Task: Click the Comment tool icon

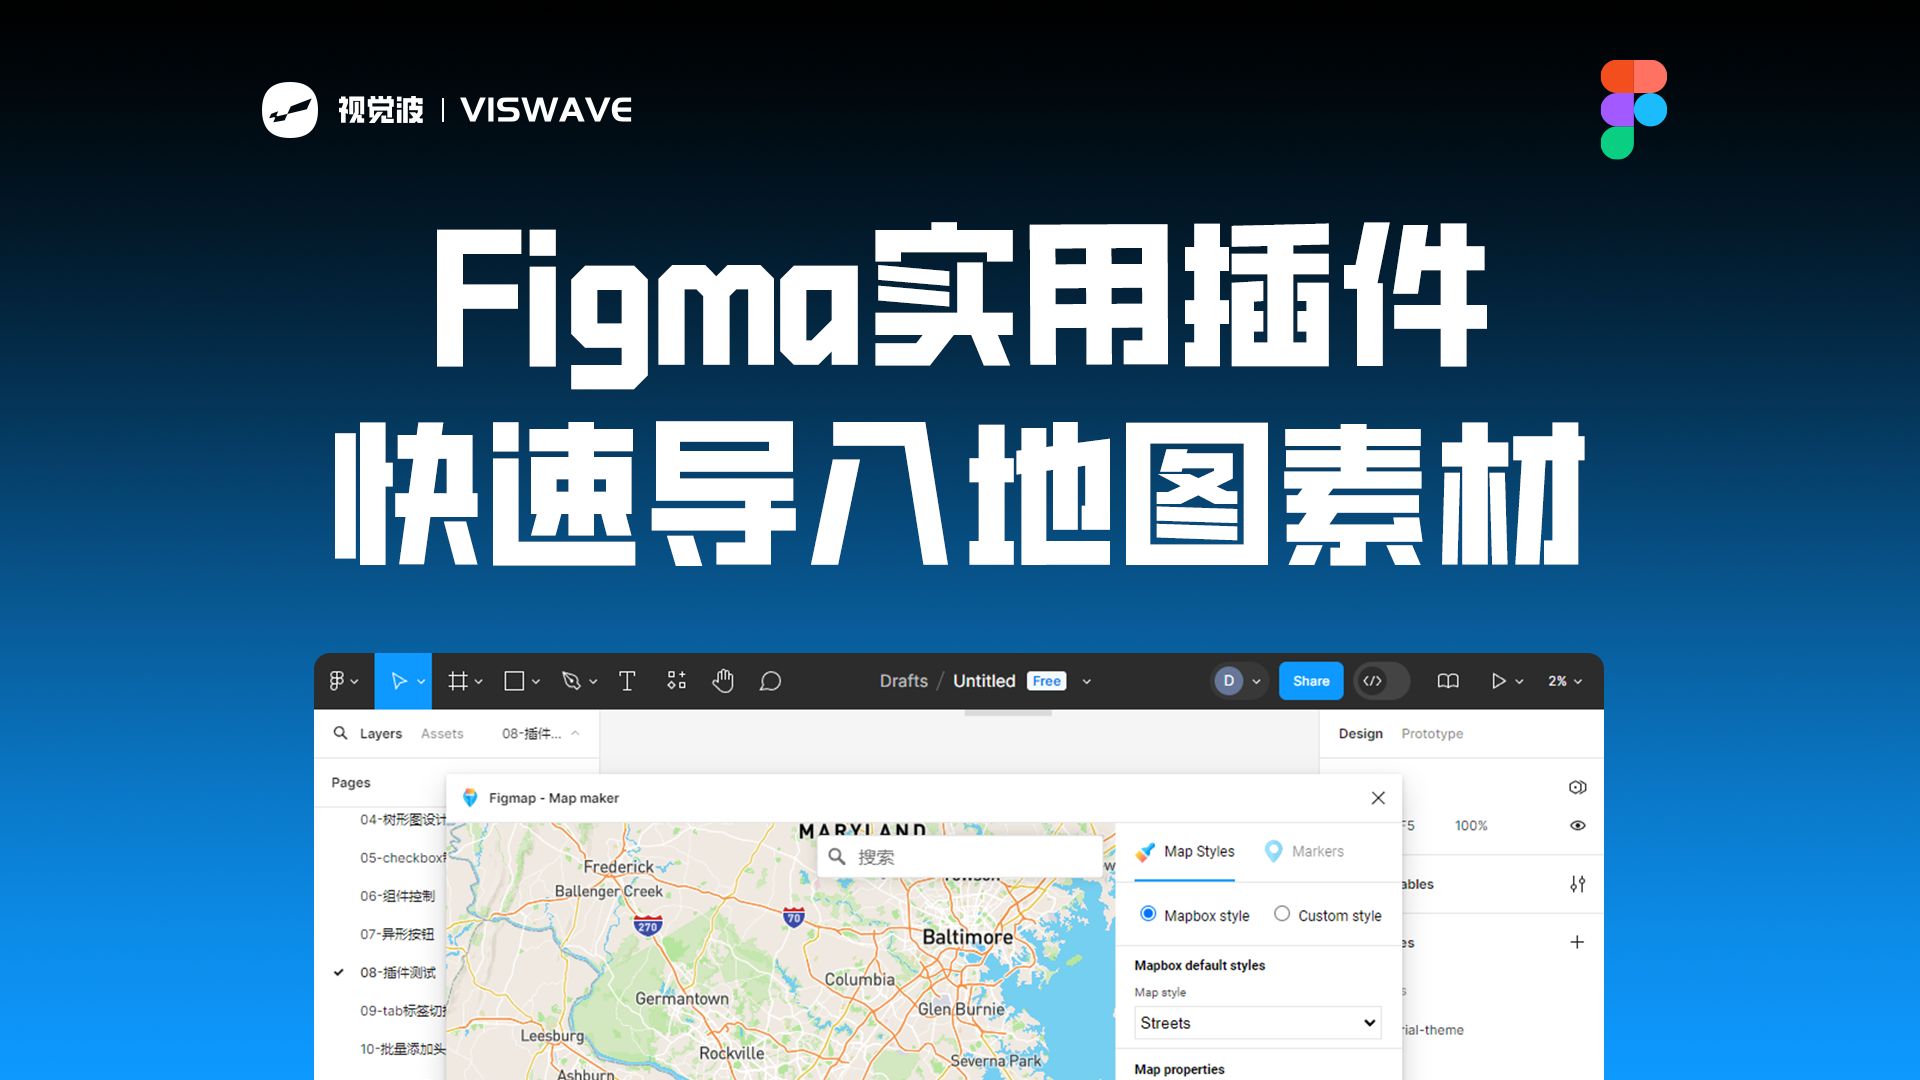Action: pyautogui.click(x=769, y=680)
